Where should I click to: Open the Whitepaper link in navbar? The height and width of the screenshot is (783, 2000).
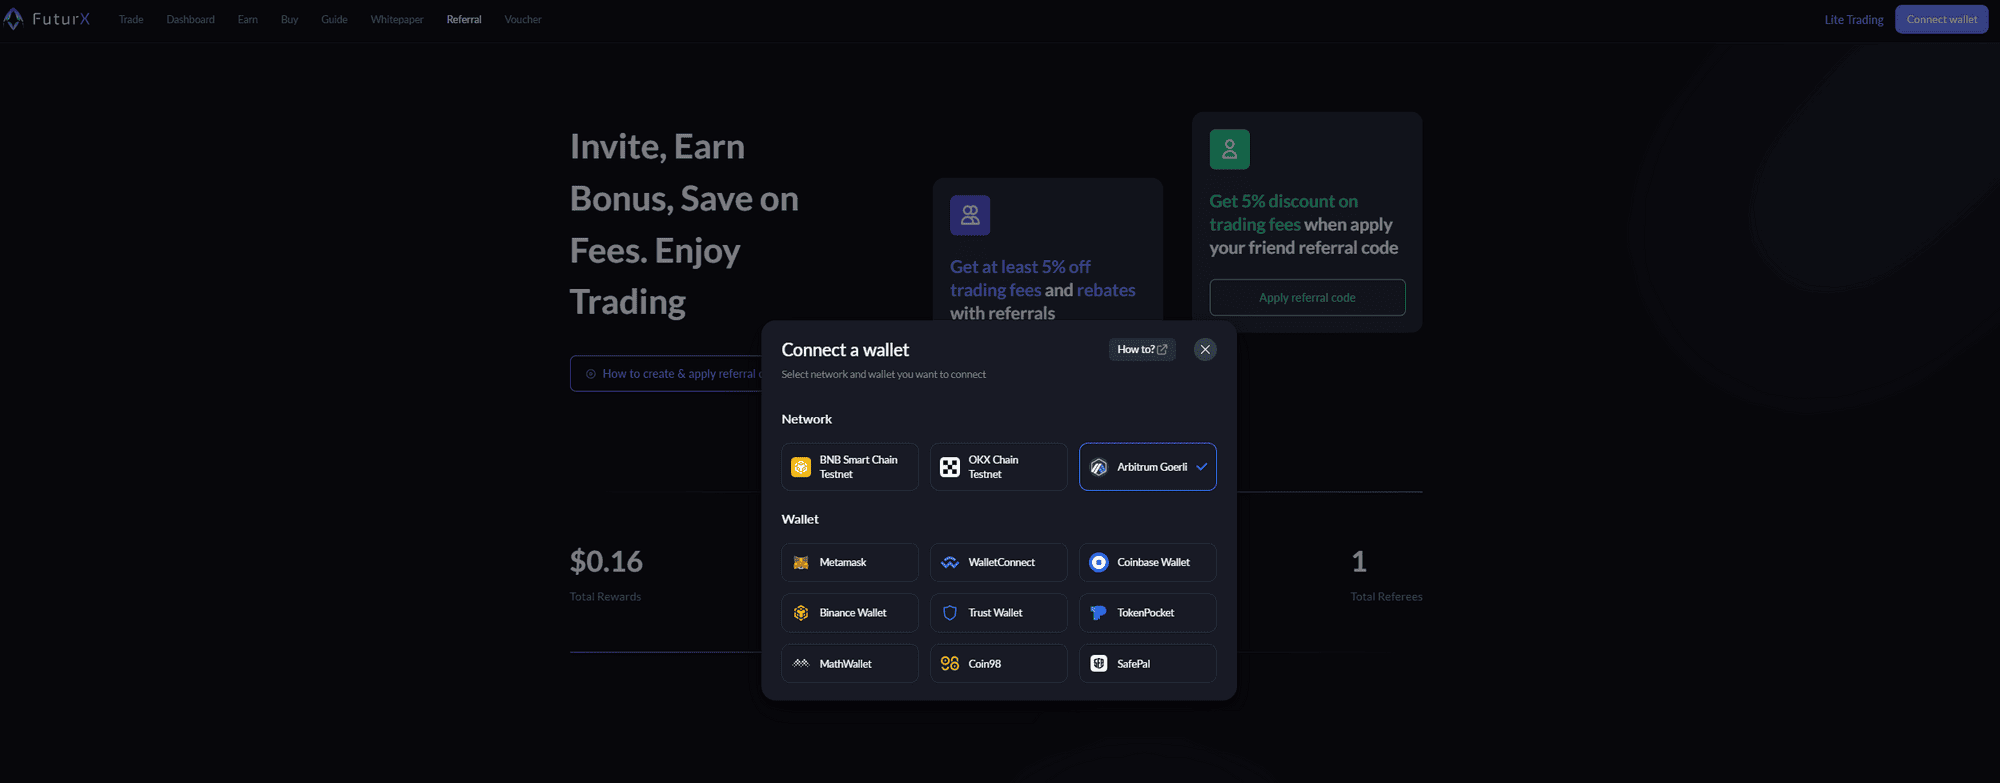tap(397, 19)
